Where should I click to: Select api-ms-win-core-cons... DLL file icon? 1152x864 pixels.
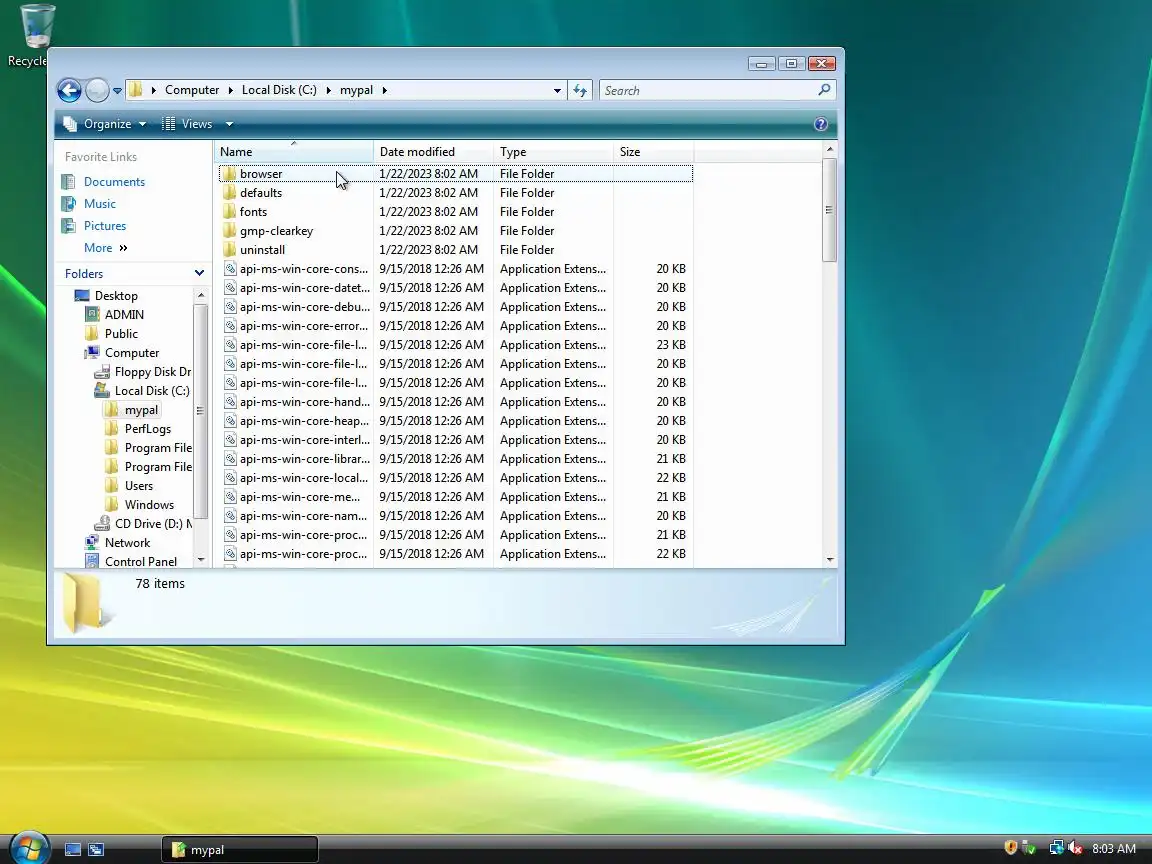[x=230, y=269]
